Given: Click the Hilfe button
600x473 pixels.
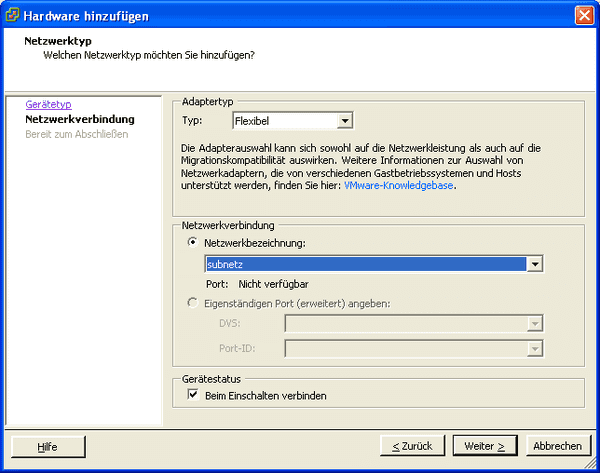Looking at the screenshot, I should click(x=48, y=447).
